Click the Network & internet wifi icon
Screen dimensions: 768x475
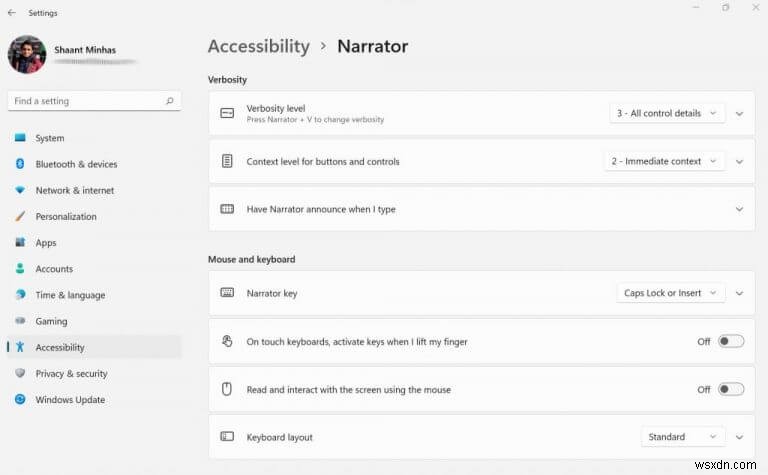click(x=20, y=190)
